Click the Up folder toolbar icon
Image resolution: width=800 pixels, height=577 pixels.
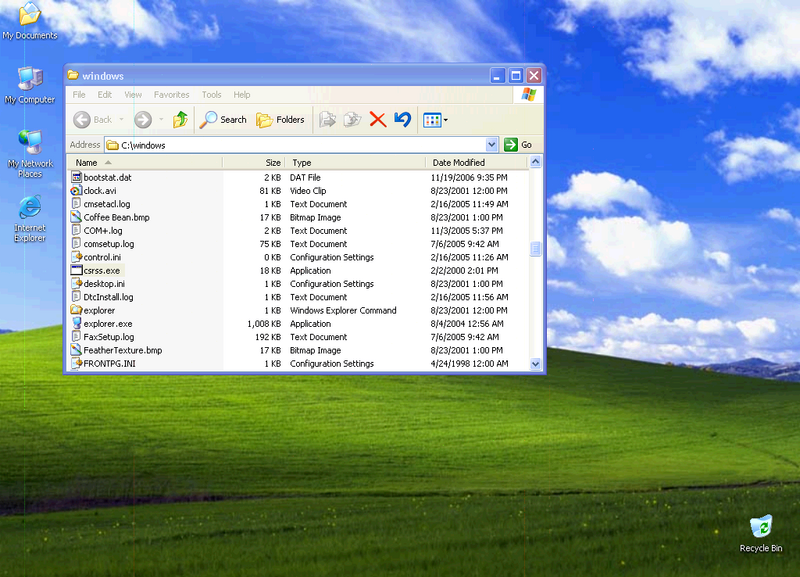pyautogui.click(x=180, y=120)
